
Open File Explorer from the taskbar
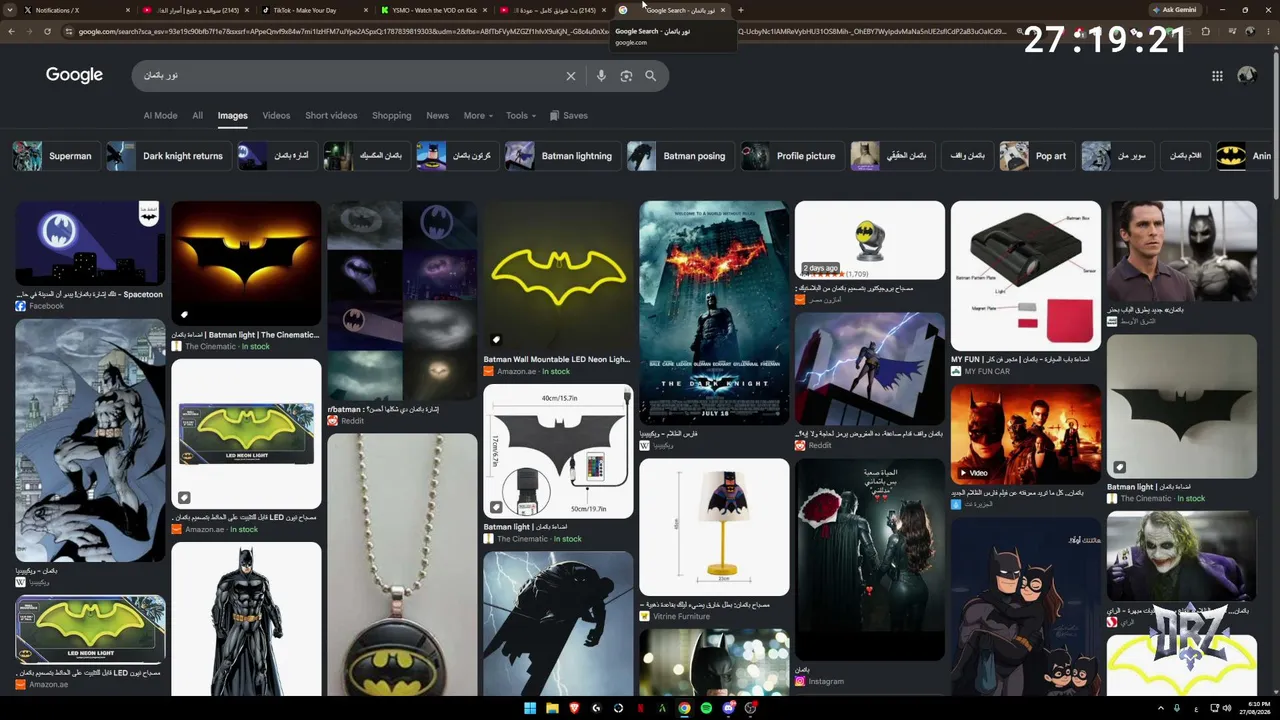(552, 708)
